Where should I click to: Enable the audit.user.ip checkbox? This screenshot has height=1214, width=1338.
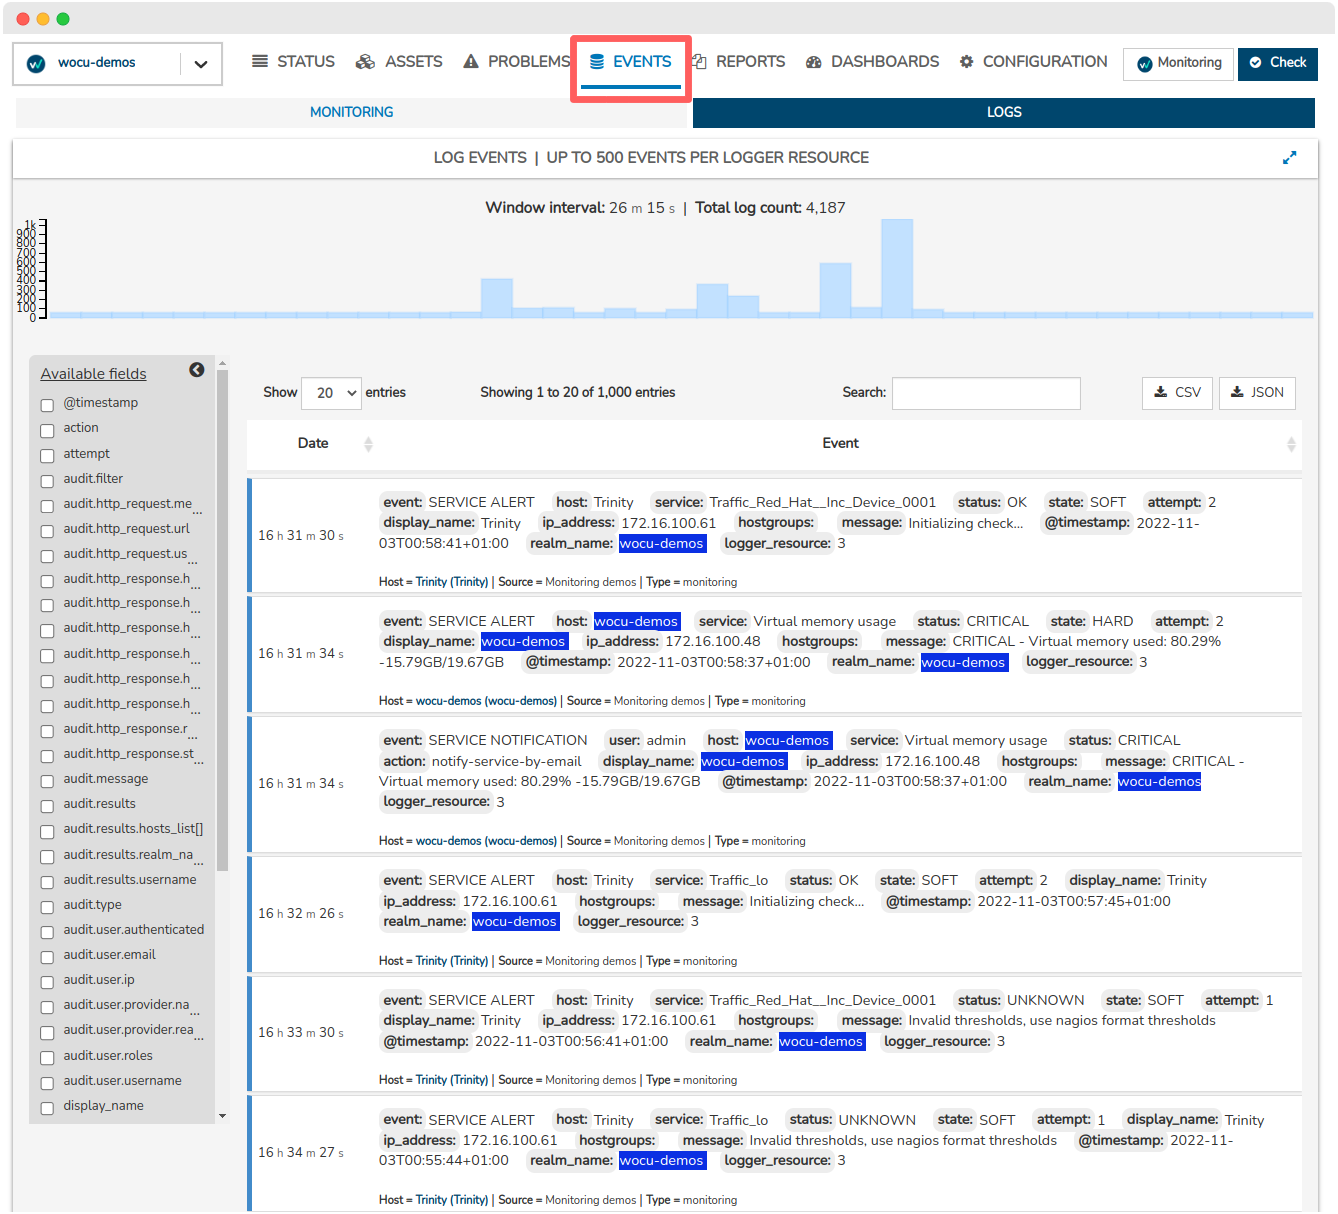coord(47,982)
